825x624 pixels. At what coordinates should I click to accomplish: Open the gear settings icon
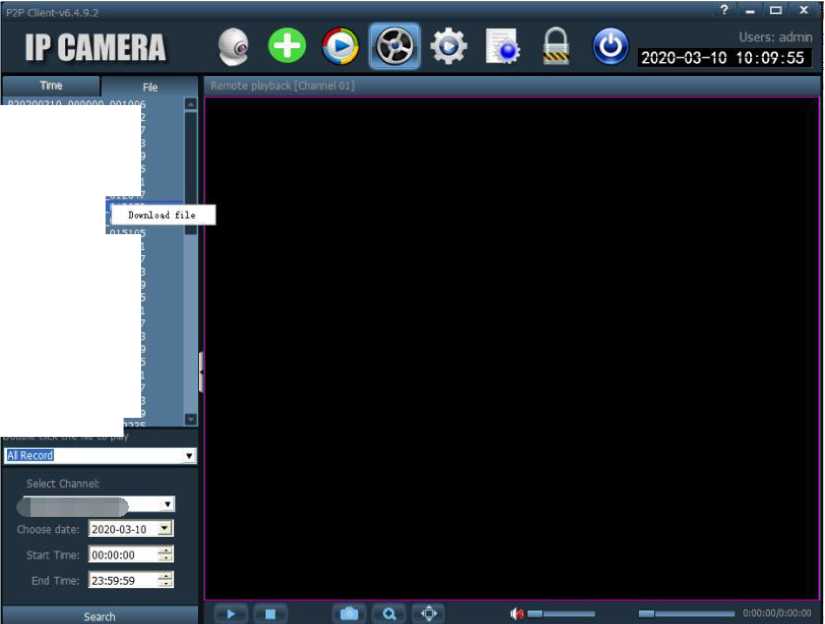[x=448, y=47]
